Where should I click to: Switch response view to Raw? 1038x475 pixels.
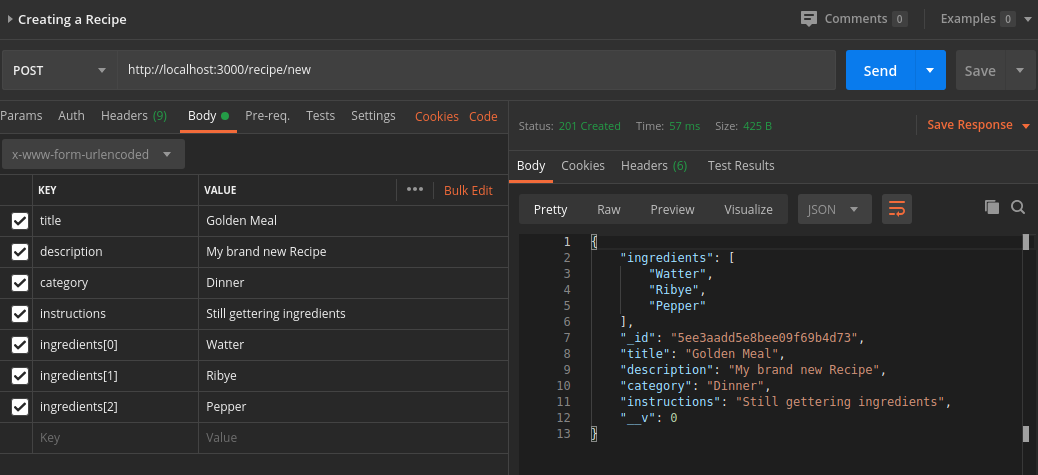609,209
